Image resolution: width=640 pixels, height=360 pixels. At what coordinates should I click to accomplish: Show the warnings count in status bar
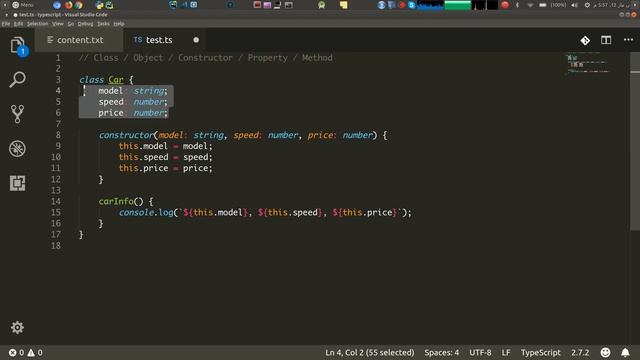tap(35, 352)
